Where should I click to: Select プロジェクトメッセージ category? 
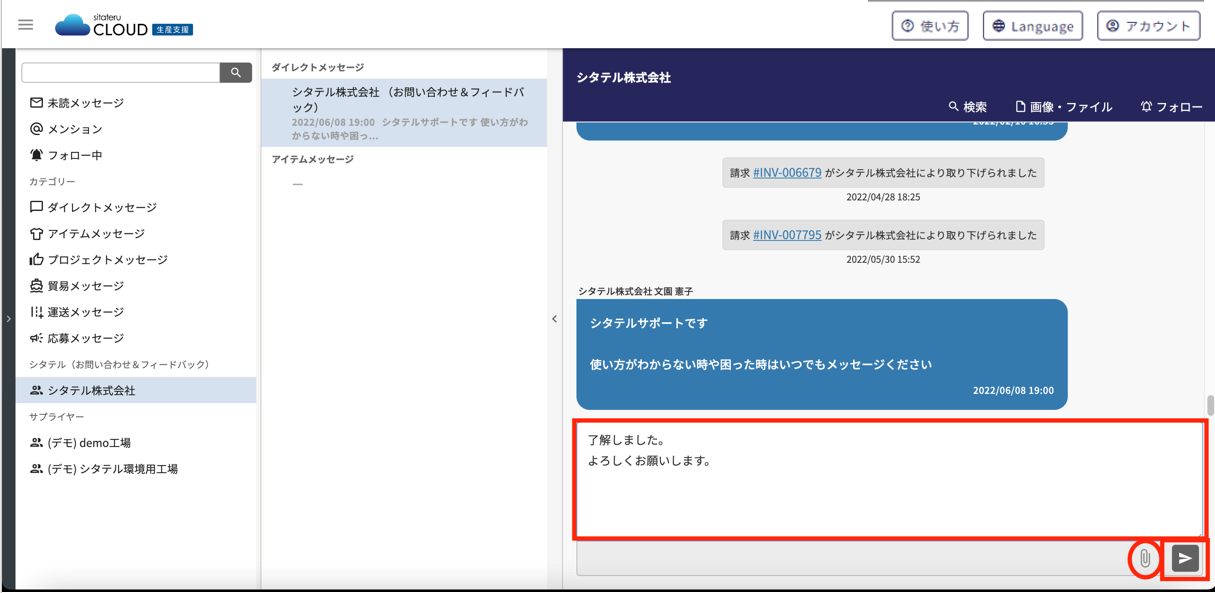click(107, 259)
